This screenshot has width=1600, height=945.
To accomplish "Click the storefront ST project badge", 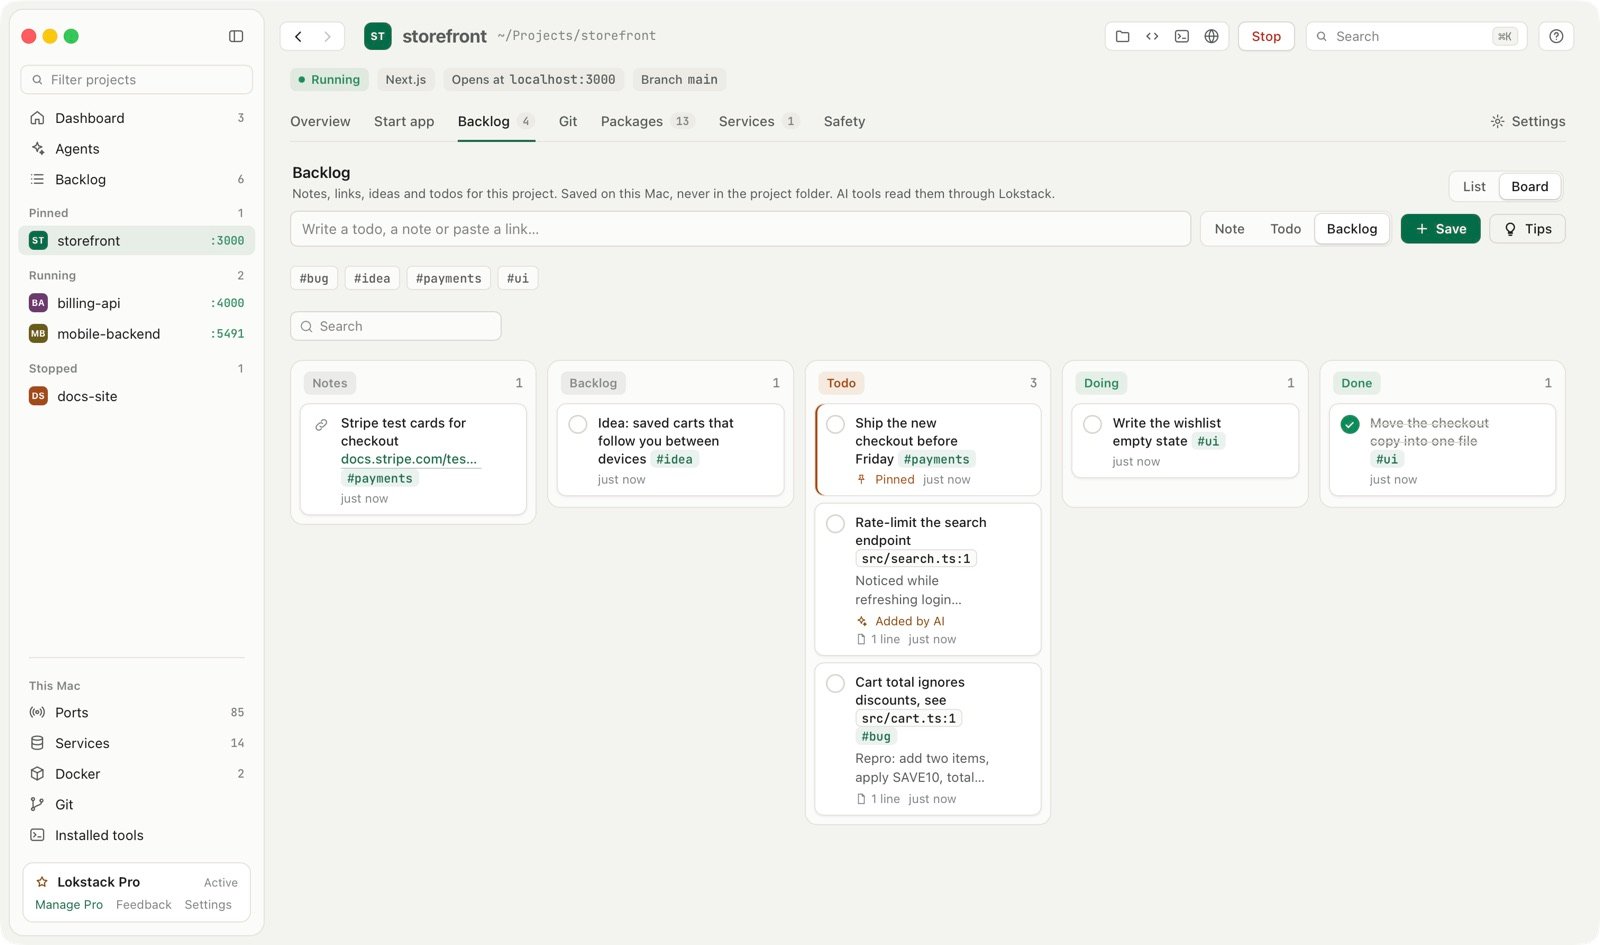I will (x=377, y=36).
